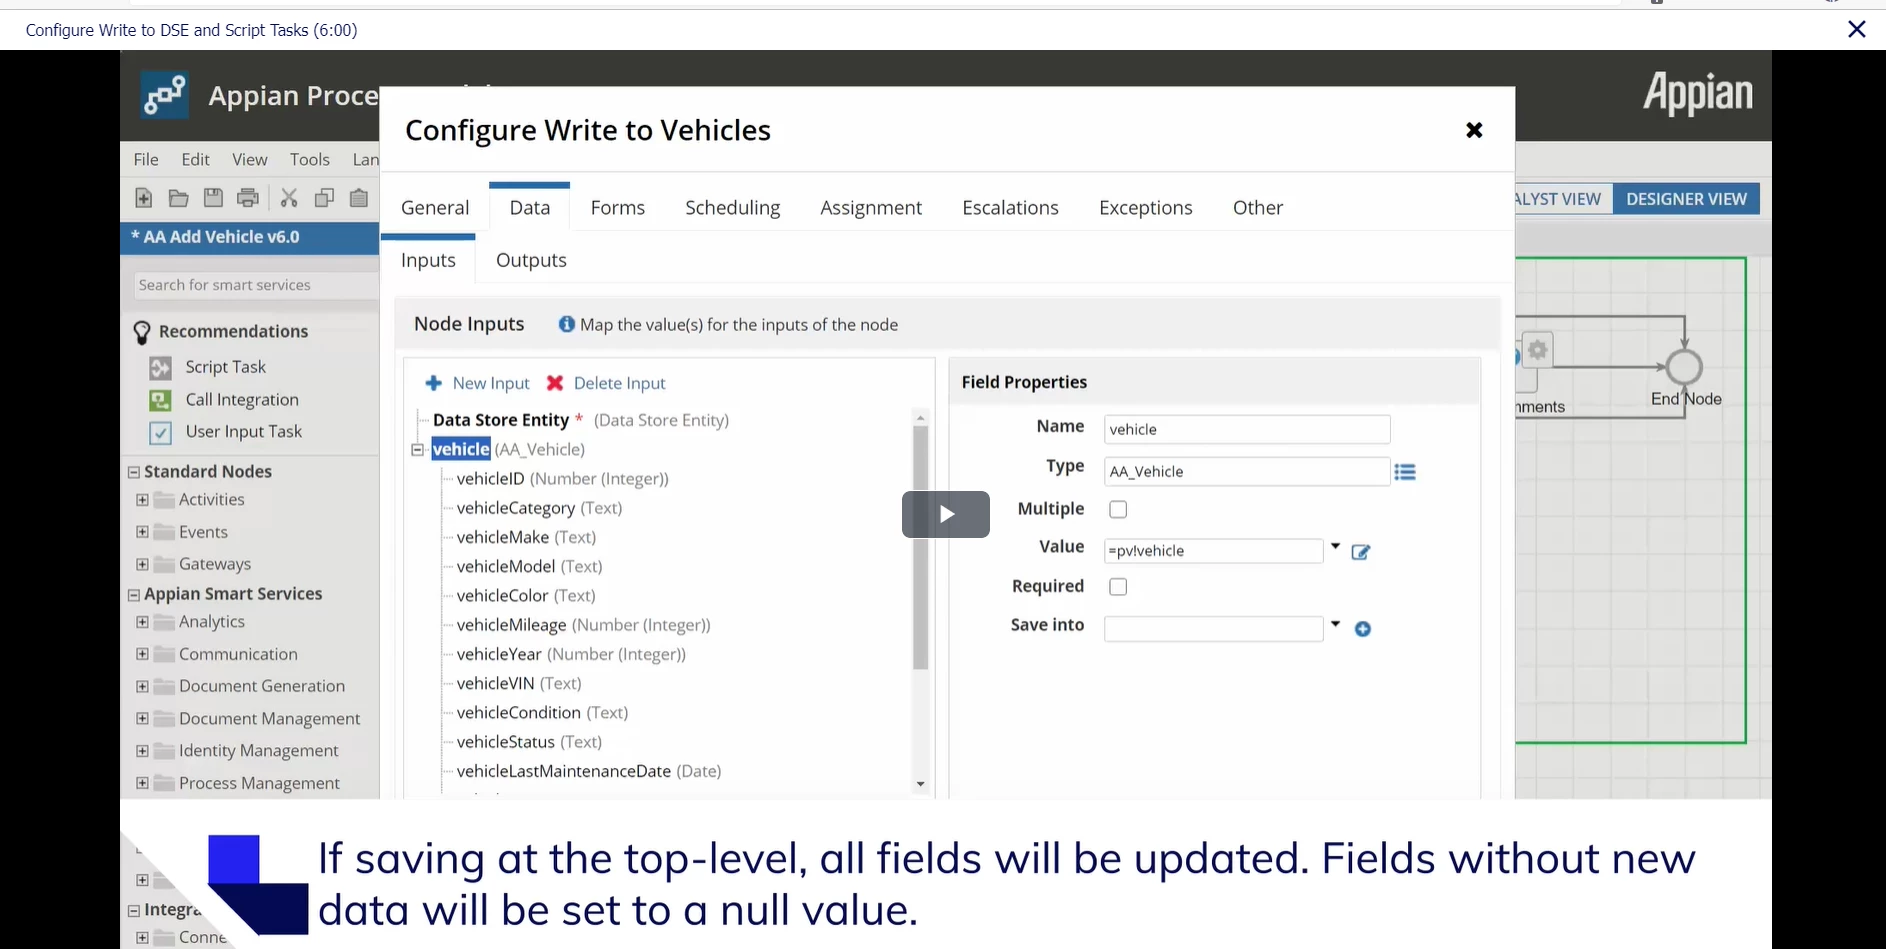The height and width of the screenshot is (949, 1886).
Task: Open the File menu
Action: click(x=146, y=159)
